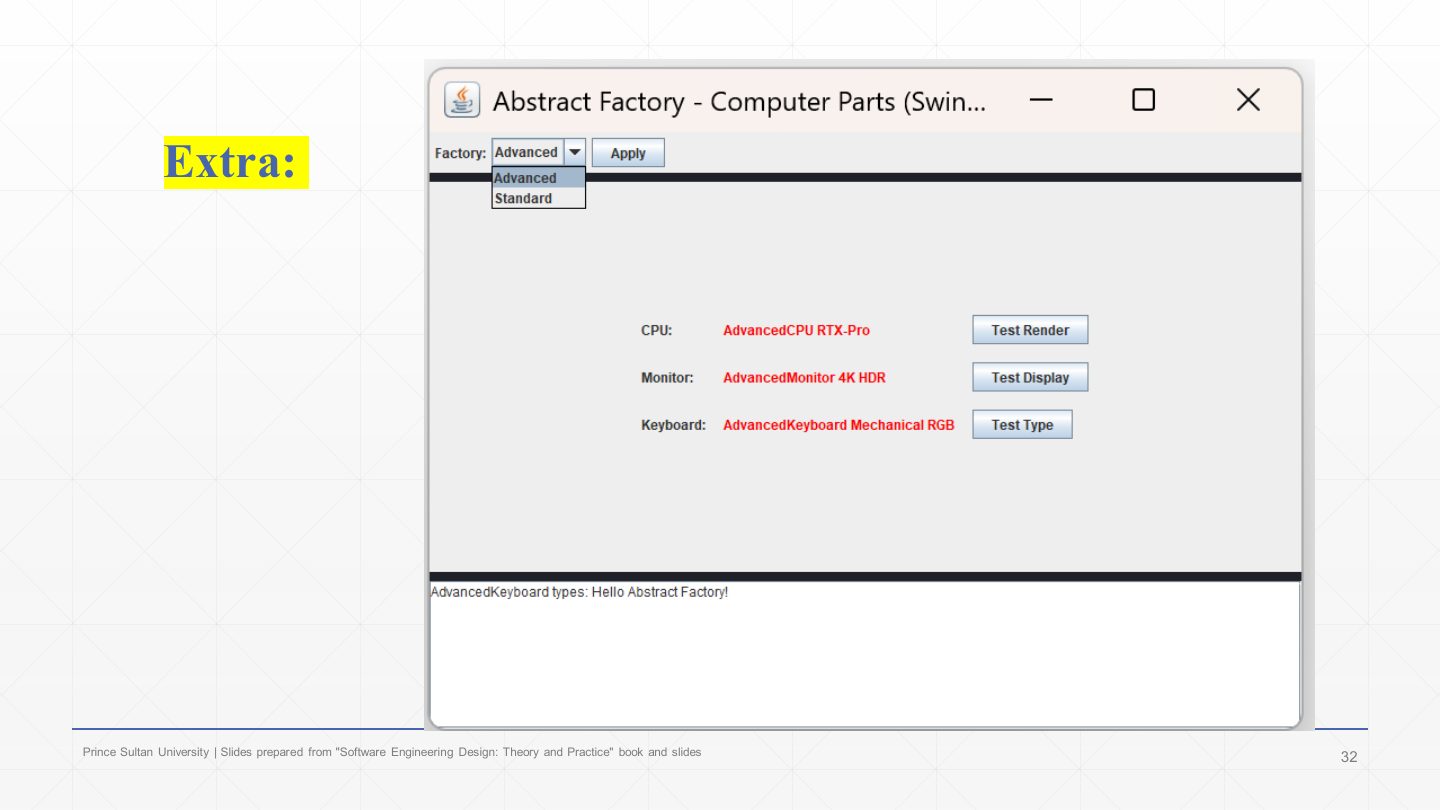This screenshot has width=1440, height=810.
Task: Minimize the Abstract Factory window
Action: pyautogui.click(x=1040, y=100)
